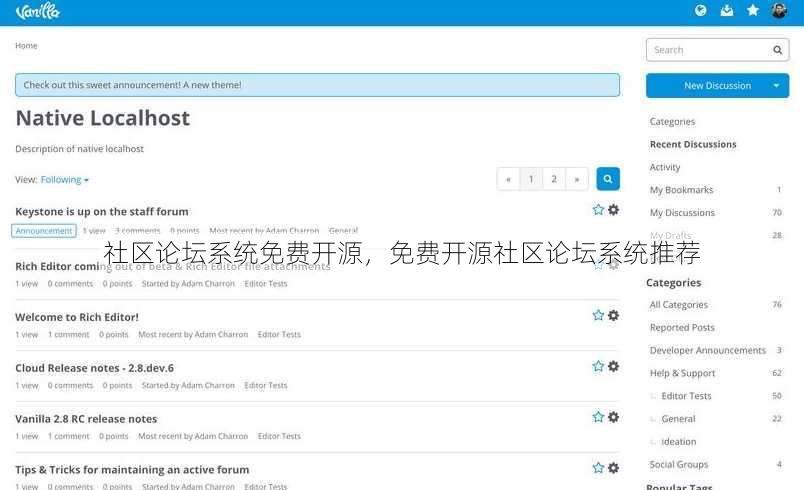
Task: Open My Bookmarks in sidebar
Action: click(681, 190)
